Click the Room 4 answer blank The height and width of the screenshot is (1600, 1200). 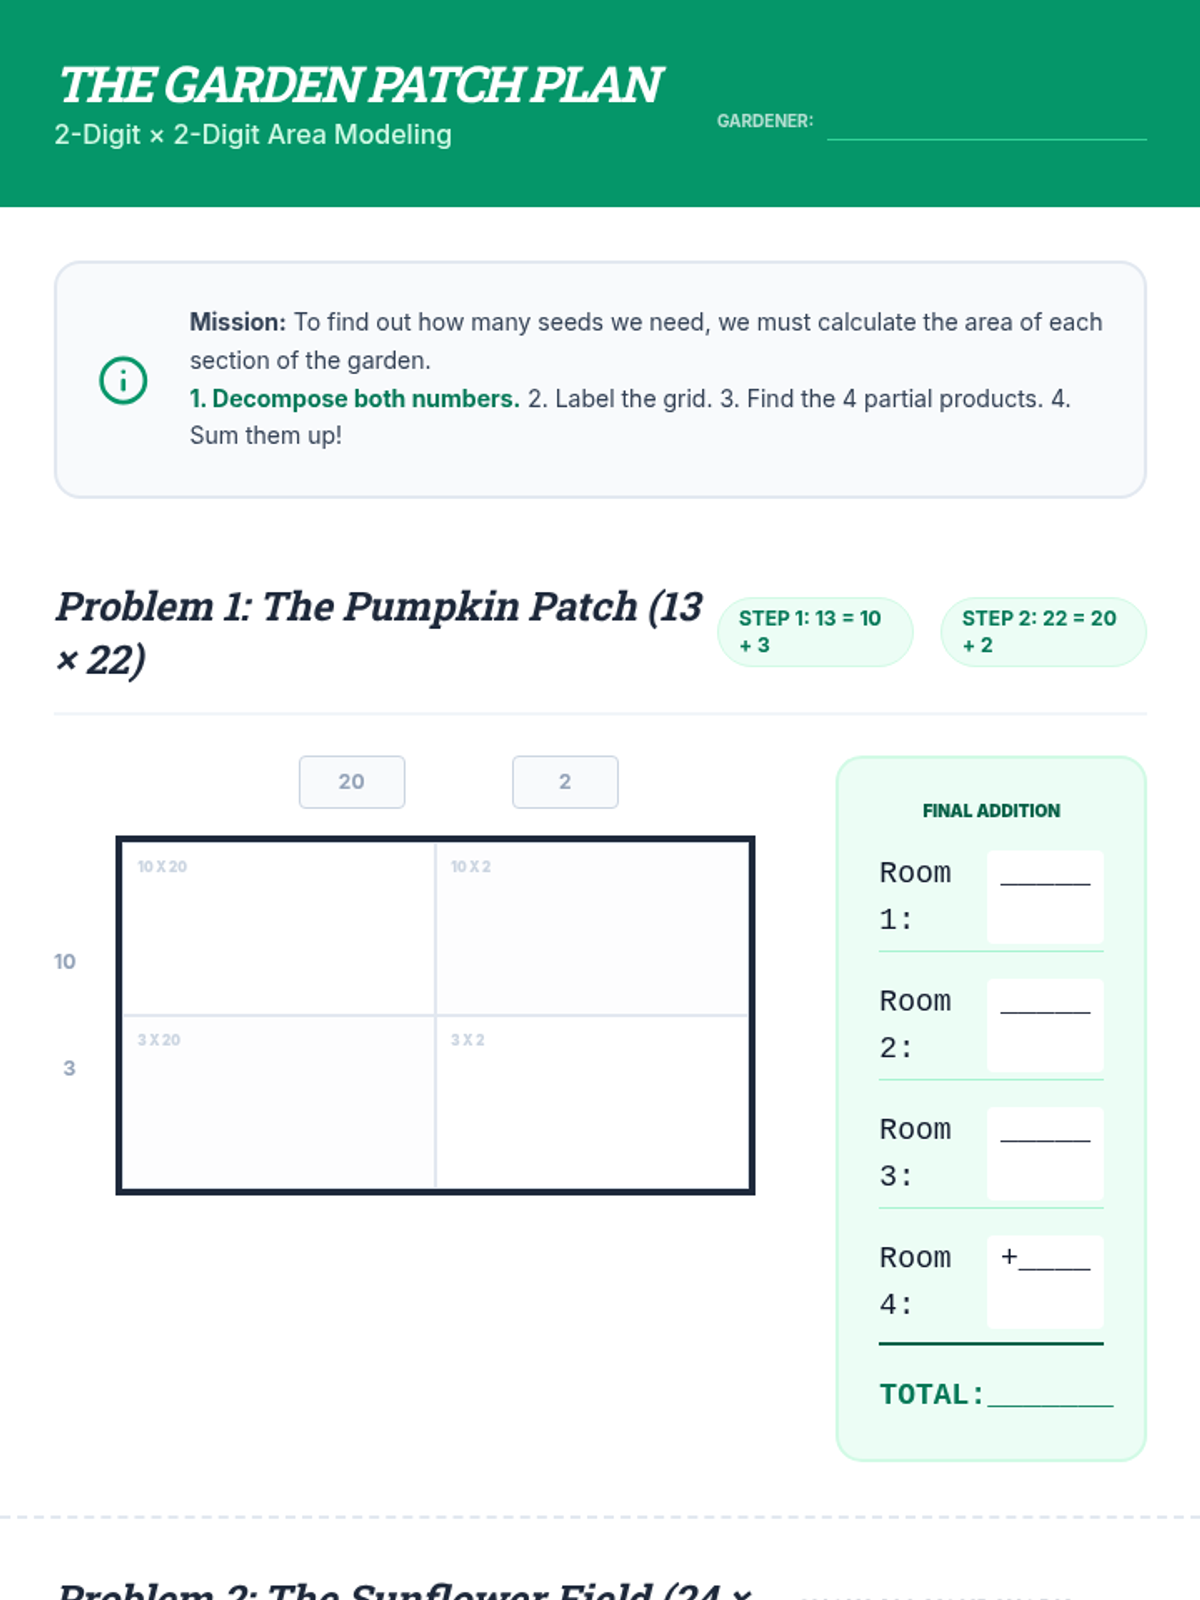[x=1045, y=1281]
